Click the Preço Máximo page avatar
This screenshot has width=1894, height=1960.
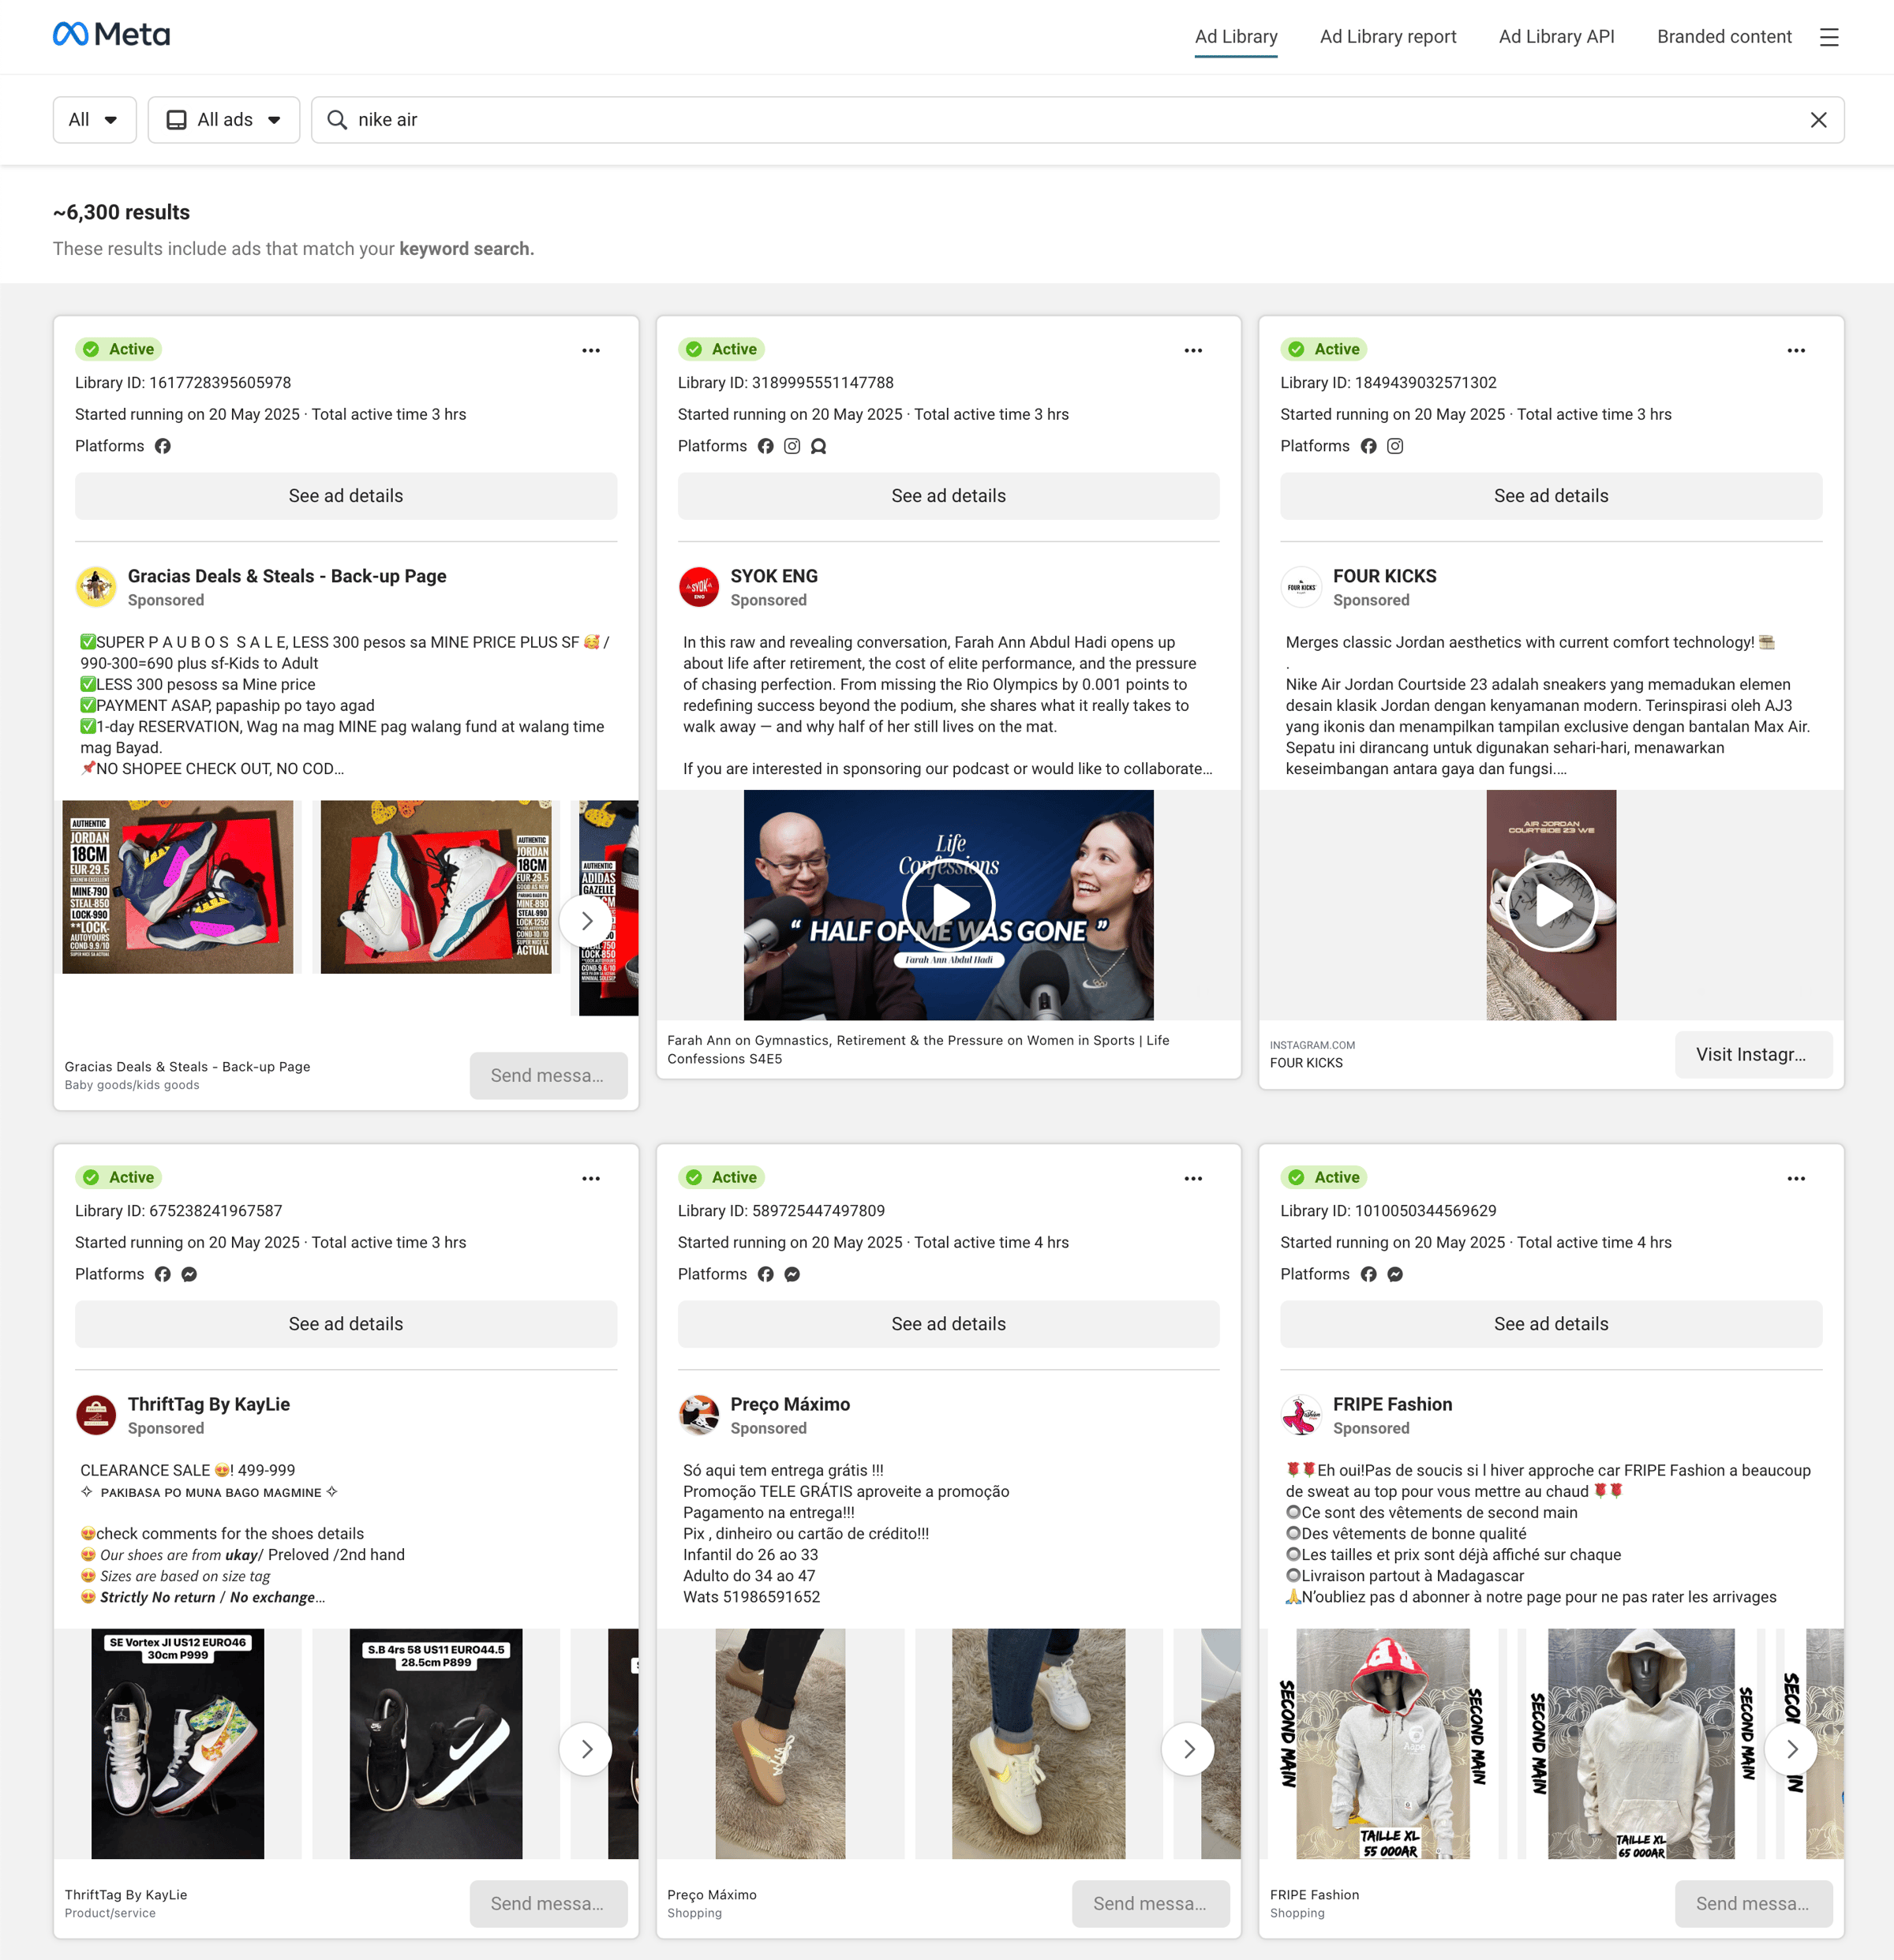pyautogui.click(x=698, y=1415)
